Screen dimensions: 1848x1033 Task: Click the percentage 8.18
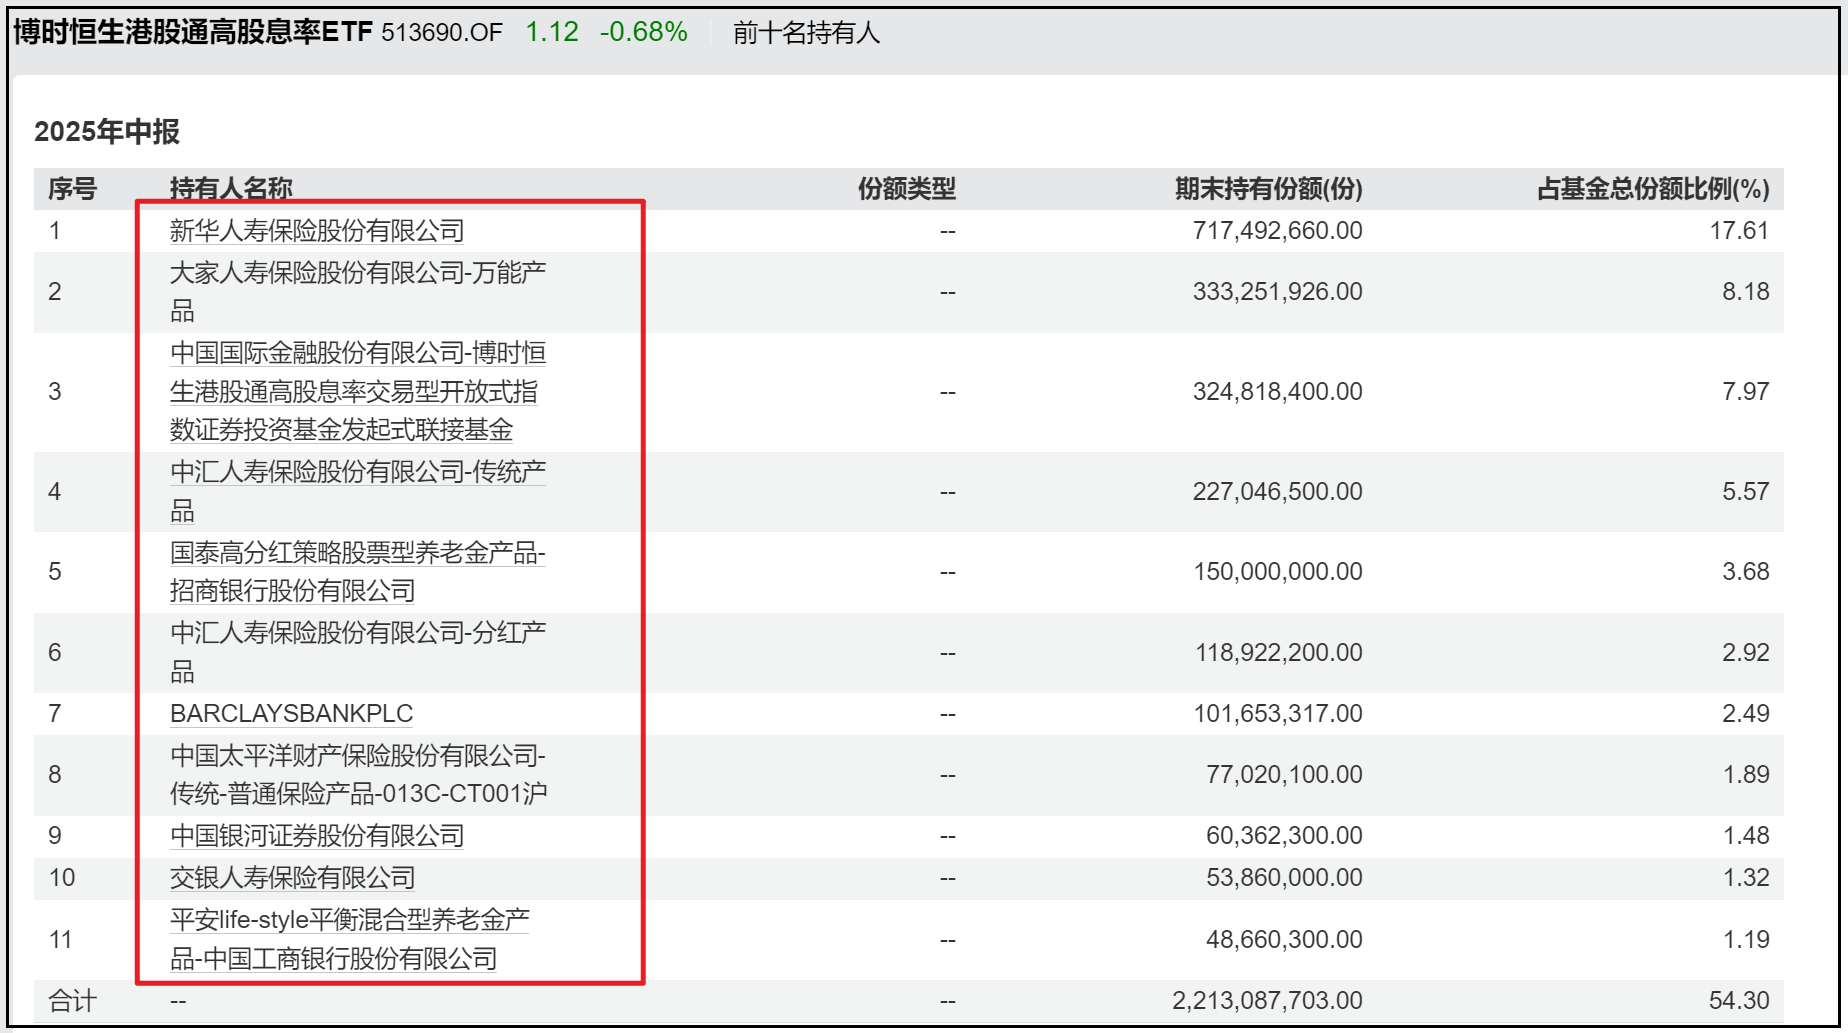(x=1745, y=291)
